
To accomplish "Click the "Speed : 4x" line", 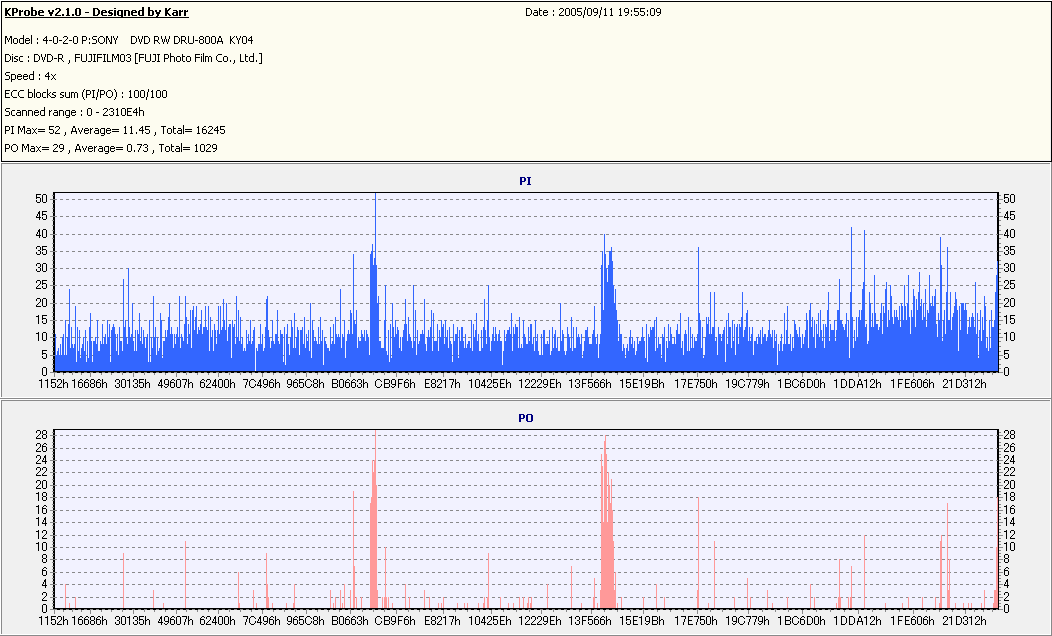I will (30, 76).
